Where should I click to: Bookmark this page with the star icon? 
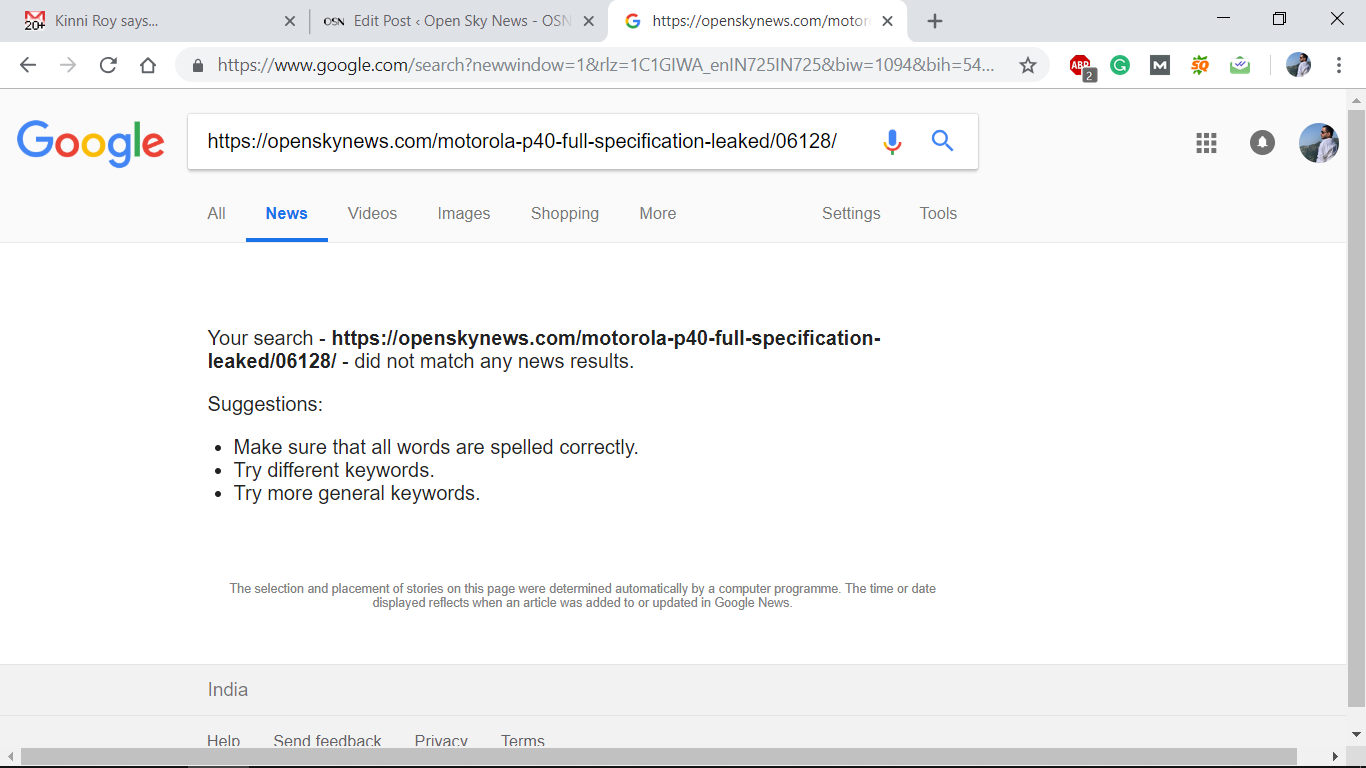(1027, 66)
